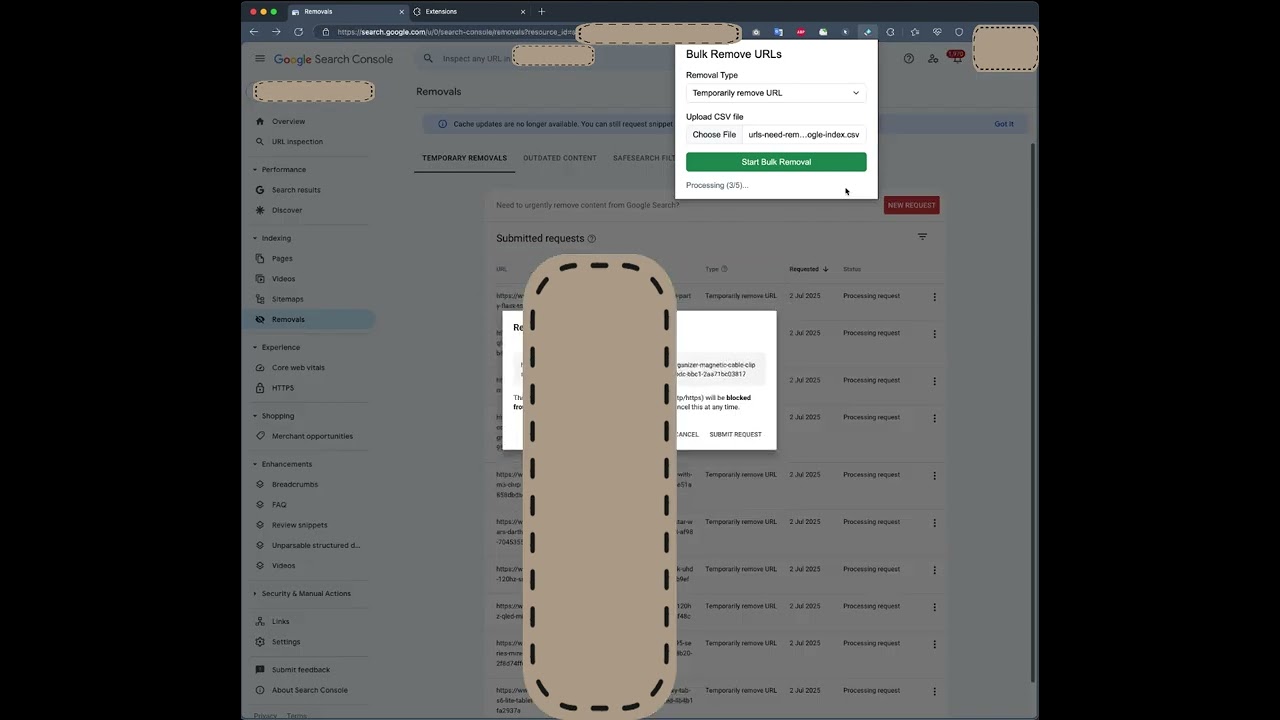Viewport: 1280px width, 720px height.
Task: Open the notifications bell with red badge
Action: (x=956, y=57)
